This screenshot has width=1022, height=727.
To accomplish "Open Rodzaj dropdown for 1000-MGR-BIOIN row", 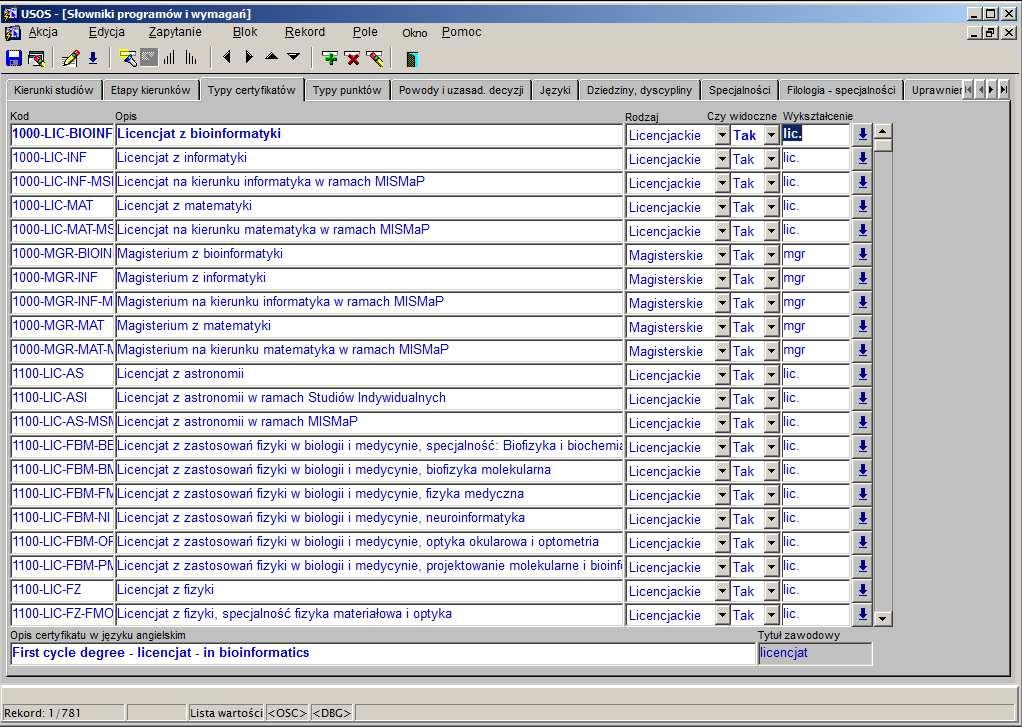I will tap(722, 255).
